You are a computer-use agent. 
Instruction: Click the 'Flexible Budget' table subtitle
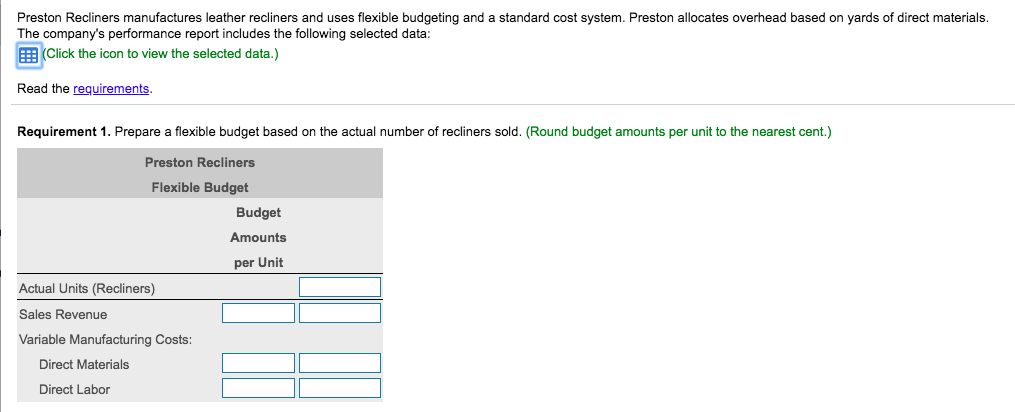(200, 187)
